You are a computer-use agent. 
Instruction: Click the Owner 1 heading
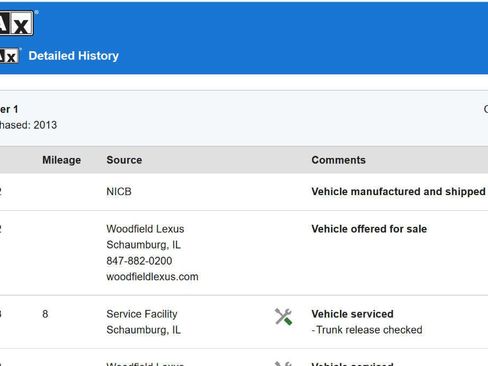[9, 109]
